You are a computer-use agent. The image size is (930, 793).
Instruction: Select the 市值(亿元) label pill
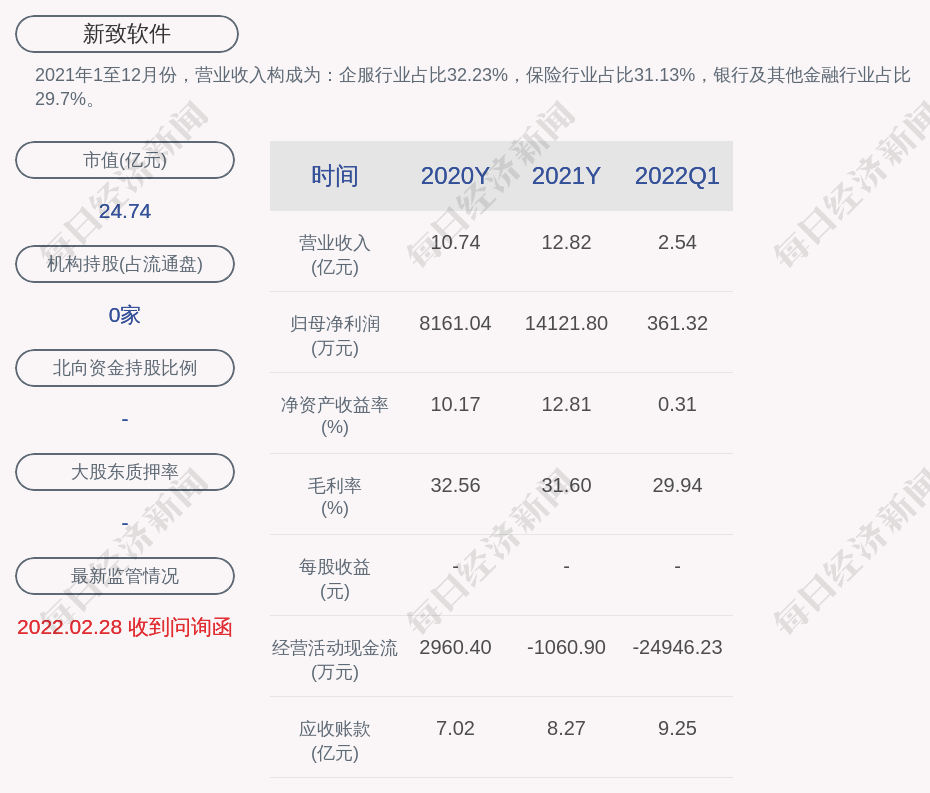click(125, 160)
